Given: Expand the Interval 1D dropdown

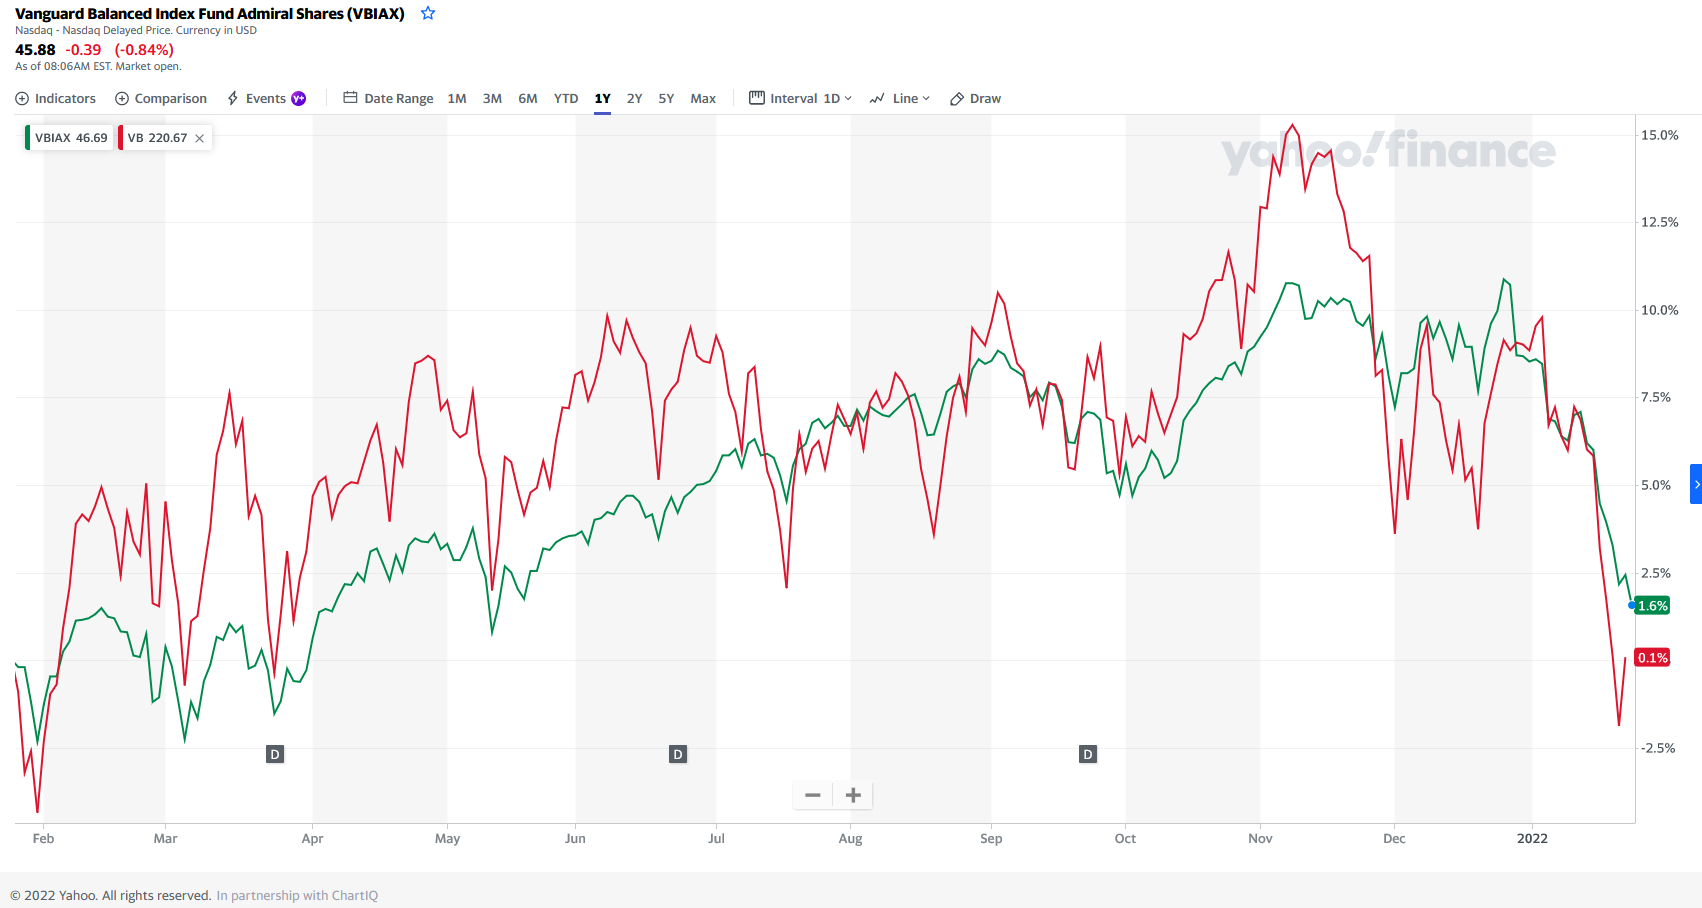Looking at the screenshot, I should pyautogui.click(x=800, y=98).
